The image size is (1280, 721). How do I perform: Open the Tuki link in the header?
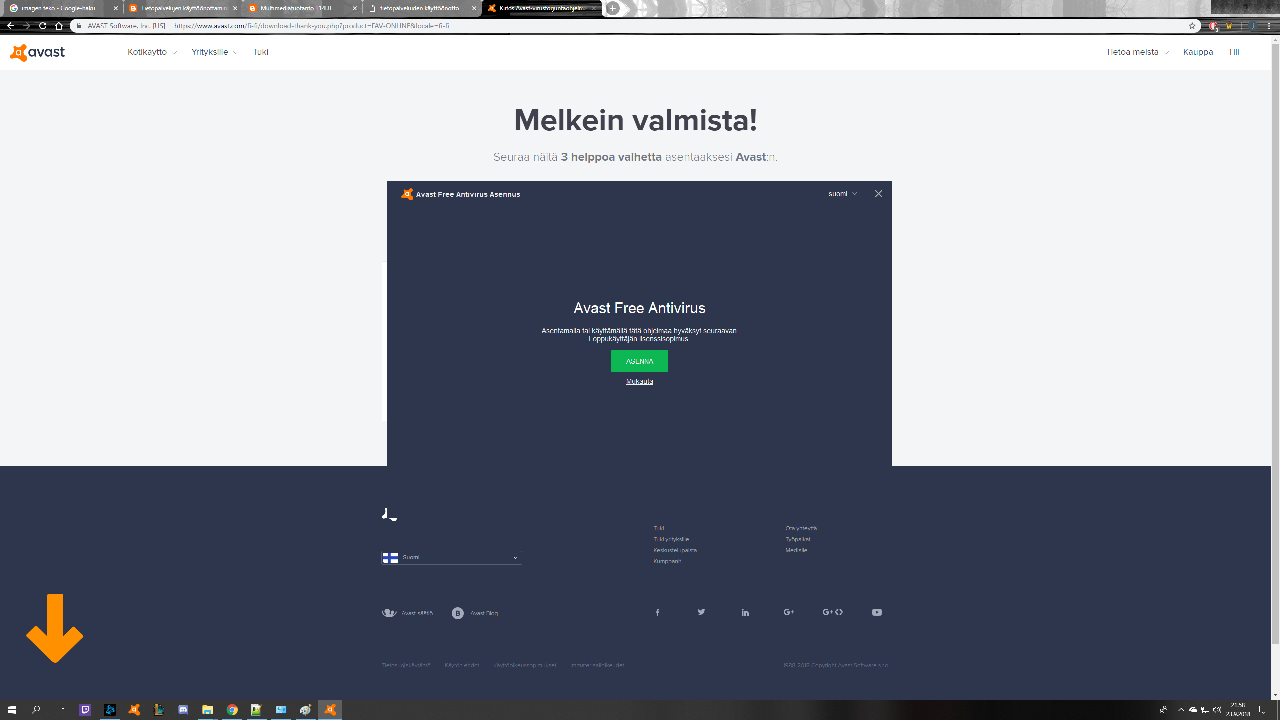pos(261,52)
